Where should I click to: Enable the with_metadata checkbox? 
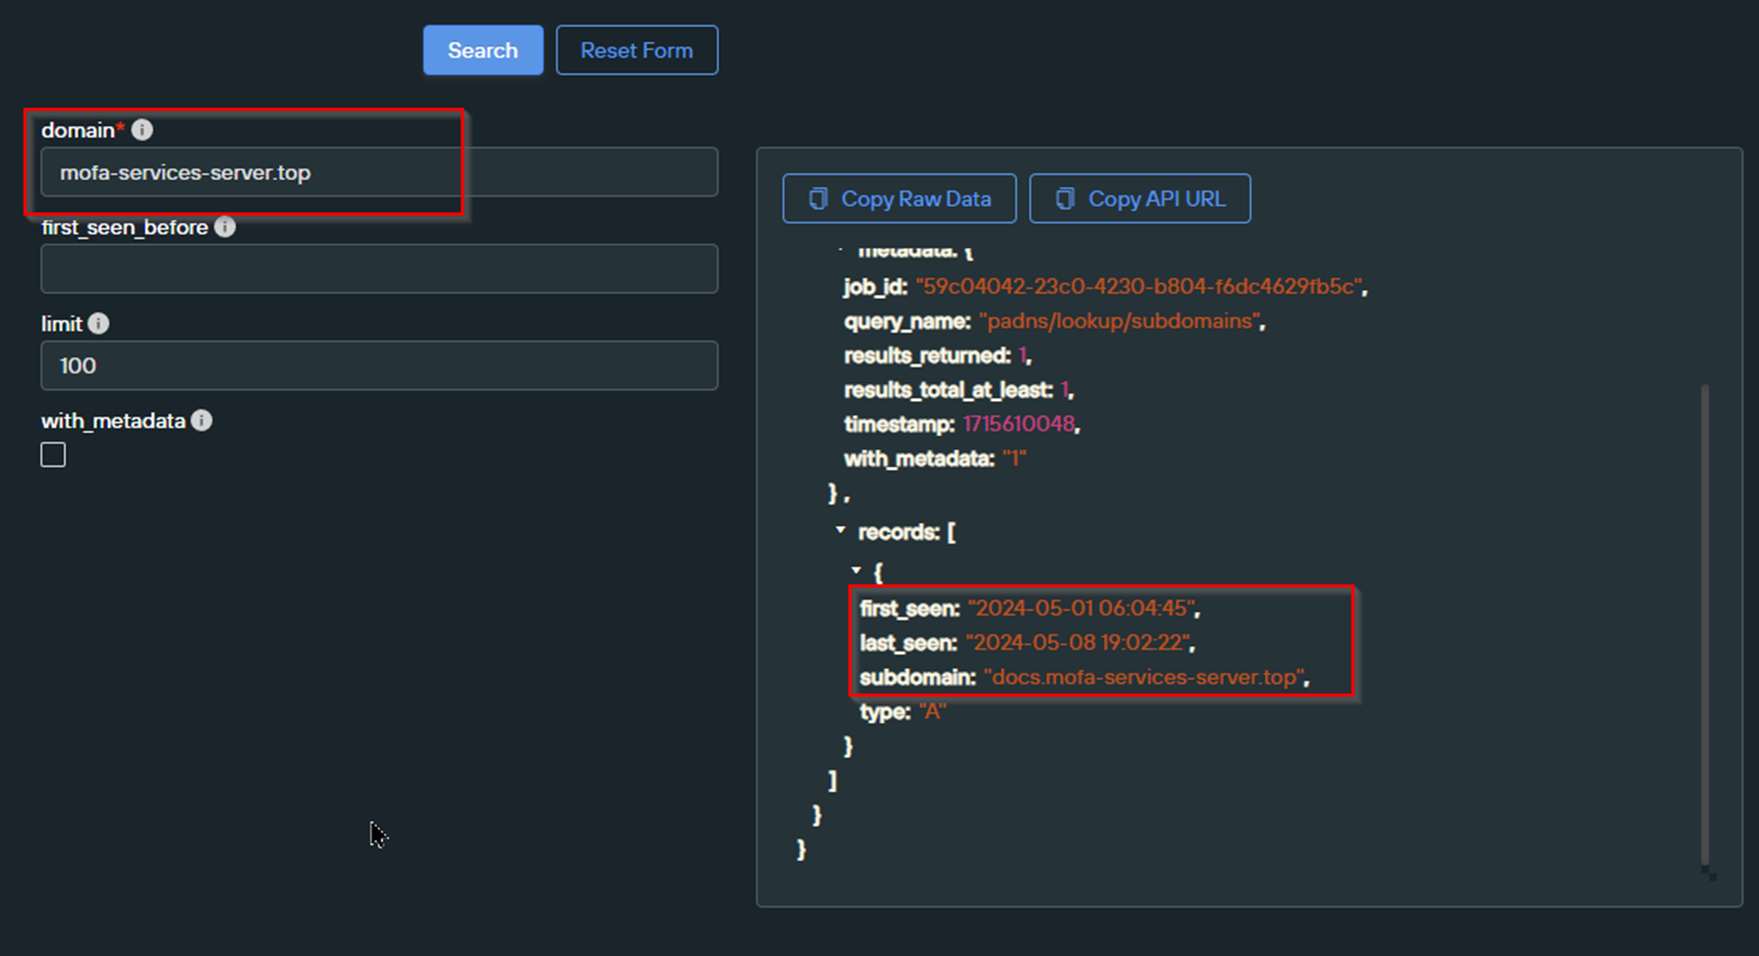point(53,455)
